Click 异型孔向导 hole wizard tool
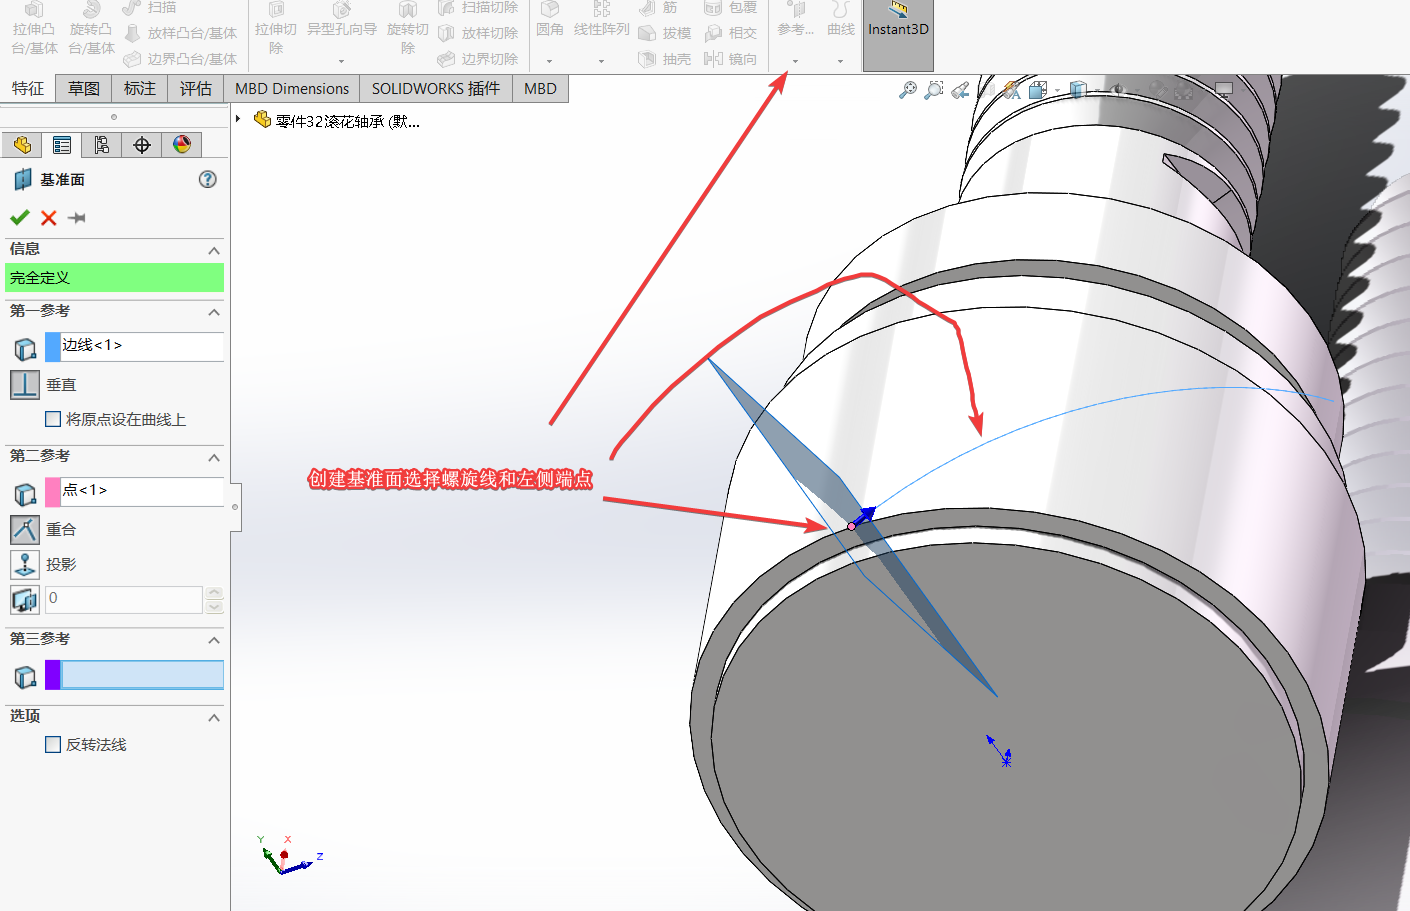 pyautogui.click(x=342, y=20)
